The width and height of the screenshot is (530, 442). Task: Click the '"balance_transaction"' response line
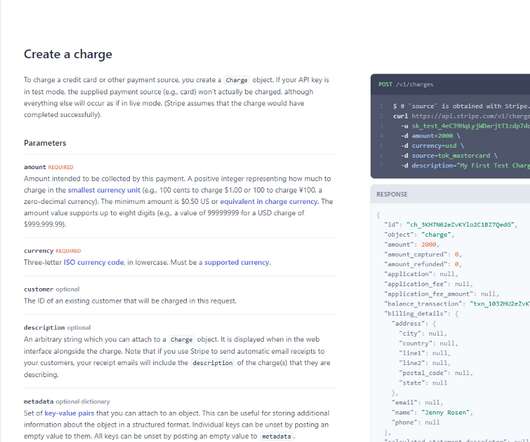[457, 303]
